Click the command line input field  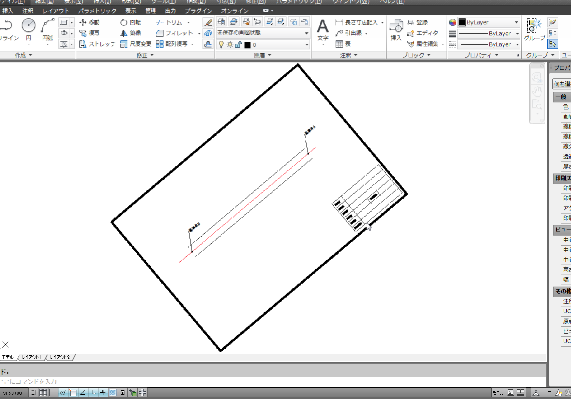(x=273, y=382)
